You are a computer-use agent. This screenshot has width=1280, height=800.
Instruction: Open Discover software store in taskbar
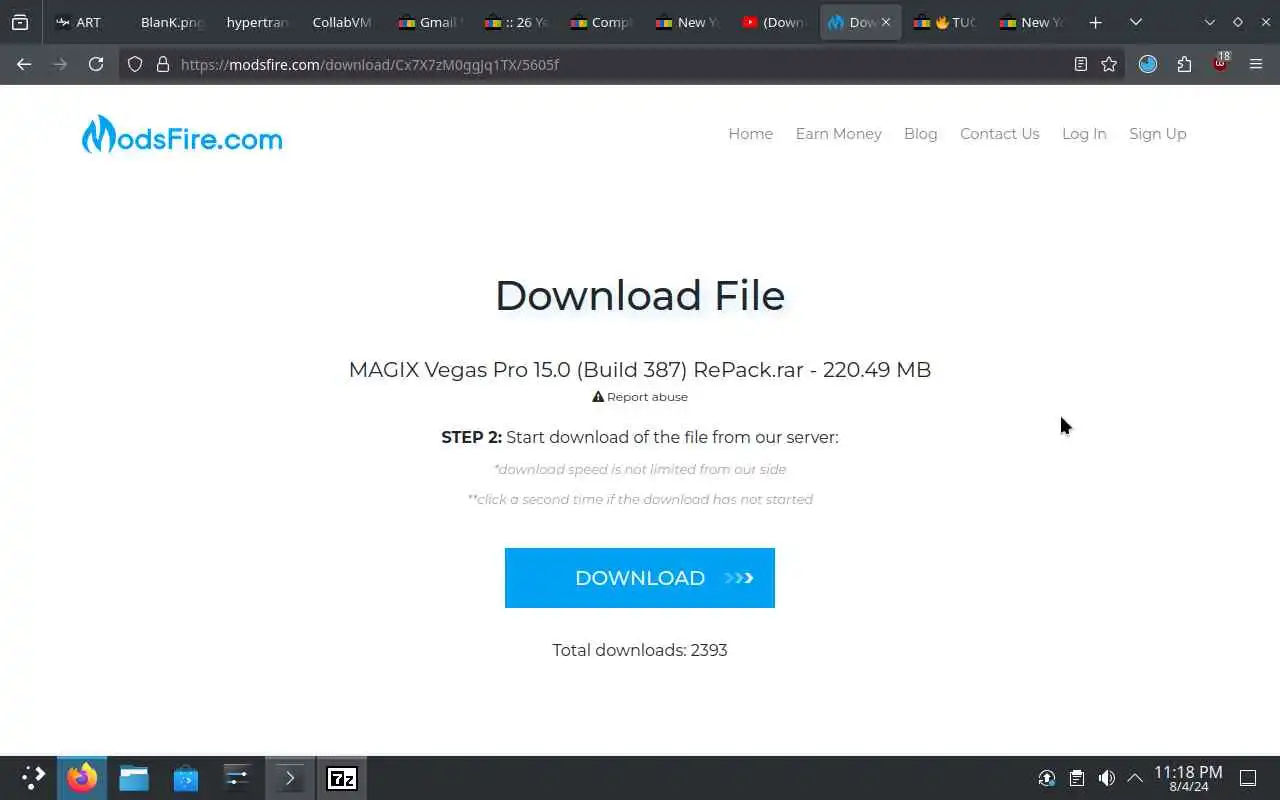pos(186,778)
